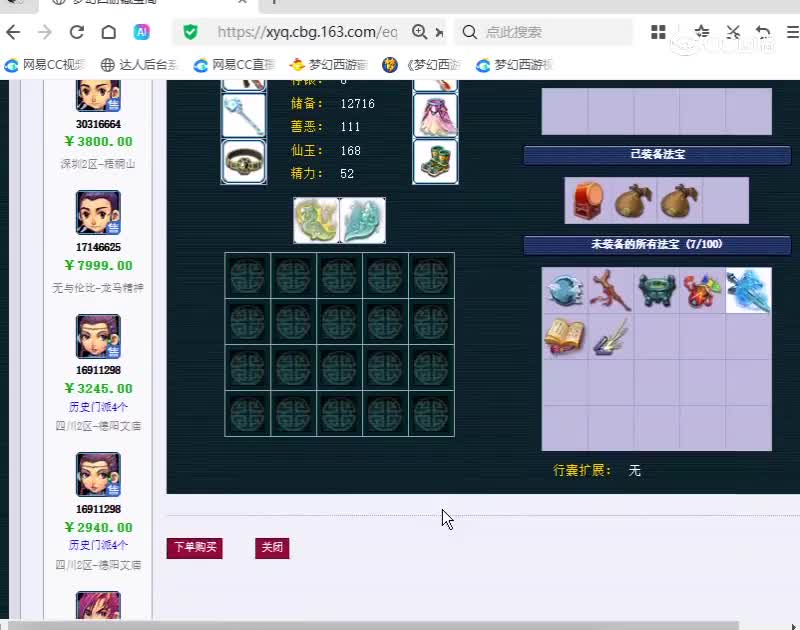The height and width of the screenshot is (630, 800).
Task: Select the colorful red crab-like treasure
Action: [x=703, y=290]
